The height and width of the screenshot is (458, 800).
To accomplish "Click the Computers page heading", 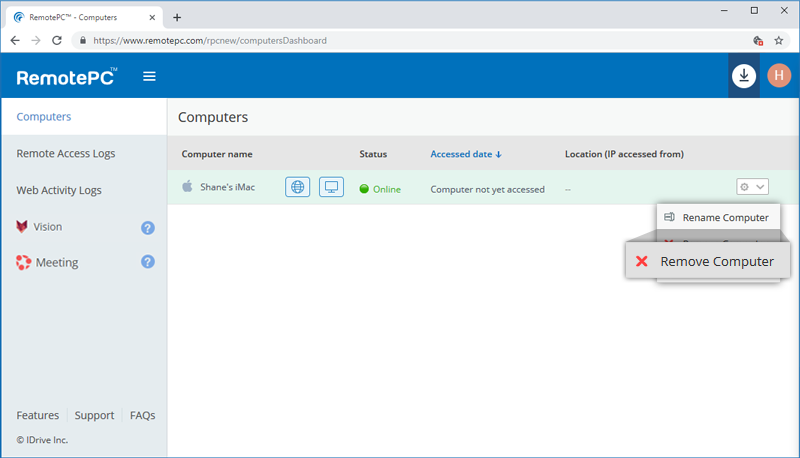I will pos(213,117).
